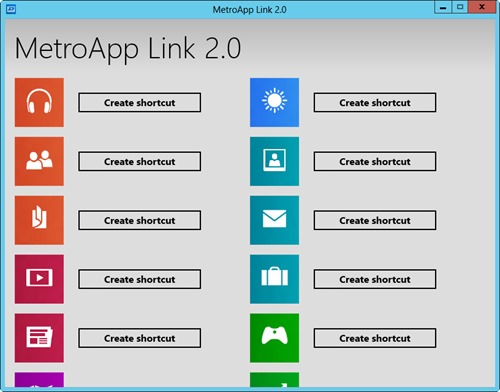Viewport: 500px width, 392px height.
Task: Create shortcut for the People app
Action: click(140, 161)
